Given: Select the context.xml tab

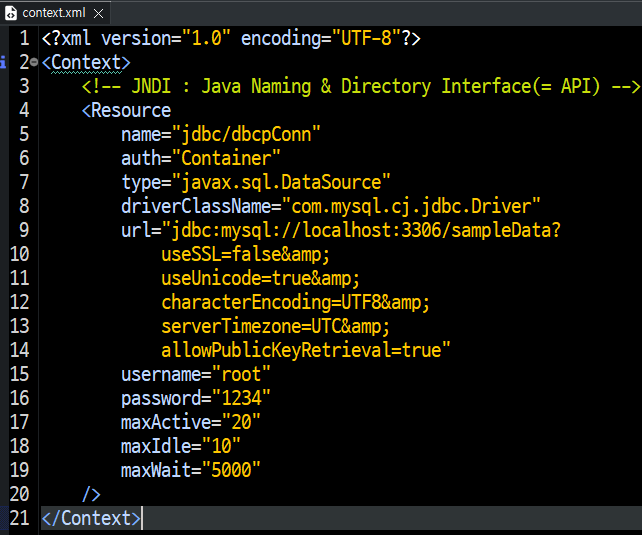Looking at the screenshot, I should click(54, 13).
